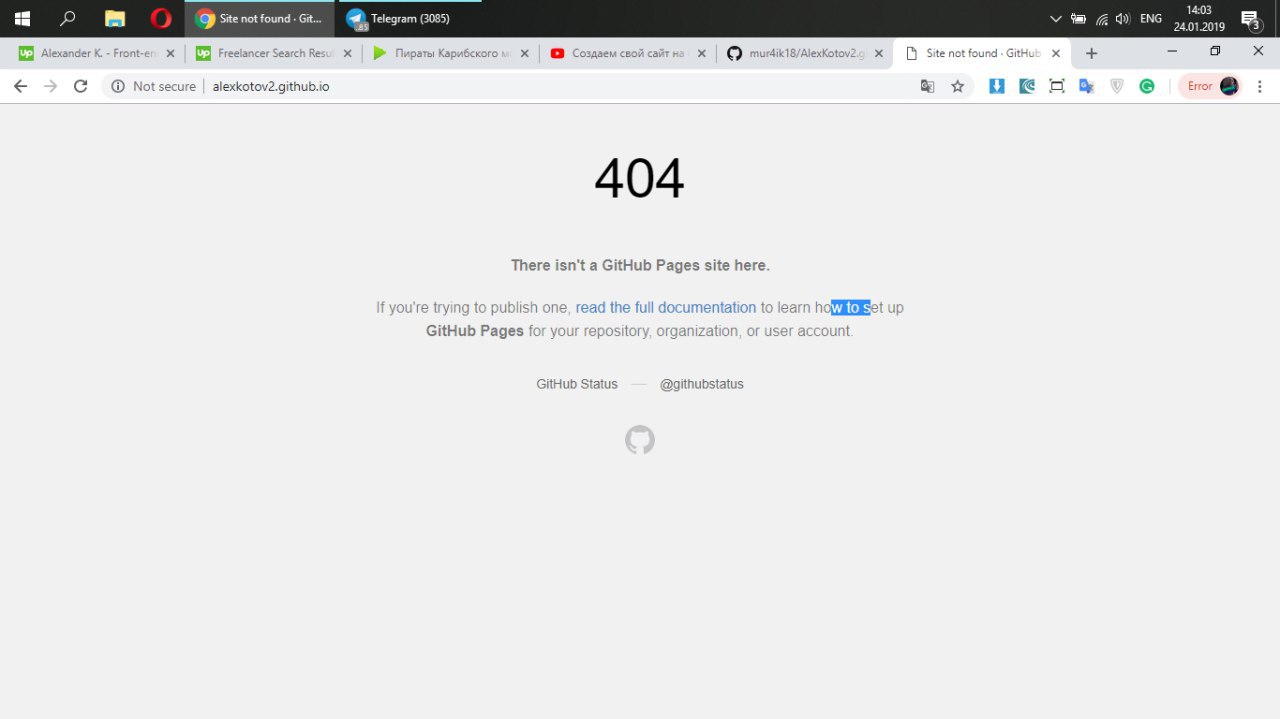1280x719 pixels.
Task: Open the taskbar search magnifier
Action: pyautogui.click(x=68, y=18)
